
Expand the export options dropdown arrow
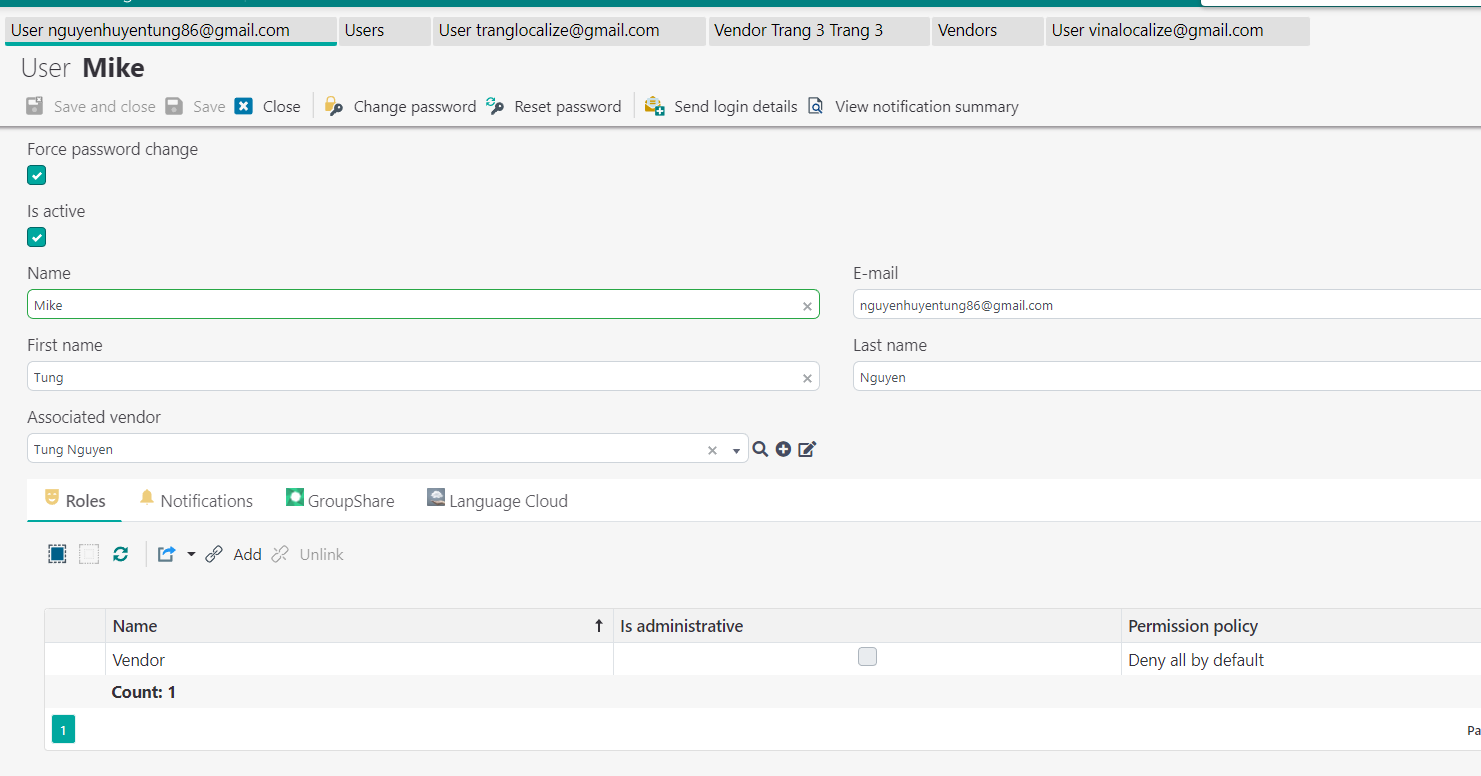point(191,554)
